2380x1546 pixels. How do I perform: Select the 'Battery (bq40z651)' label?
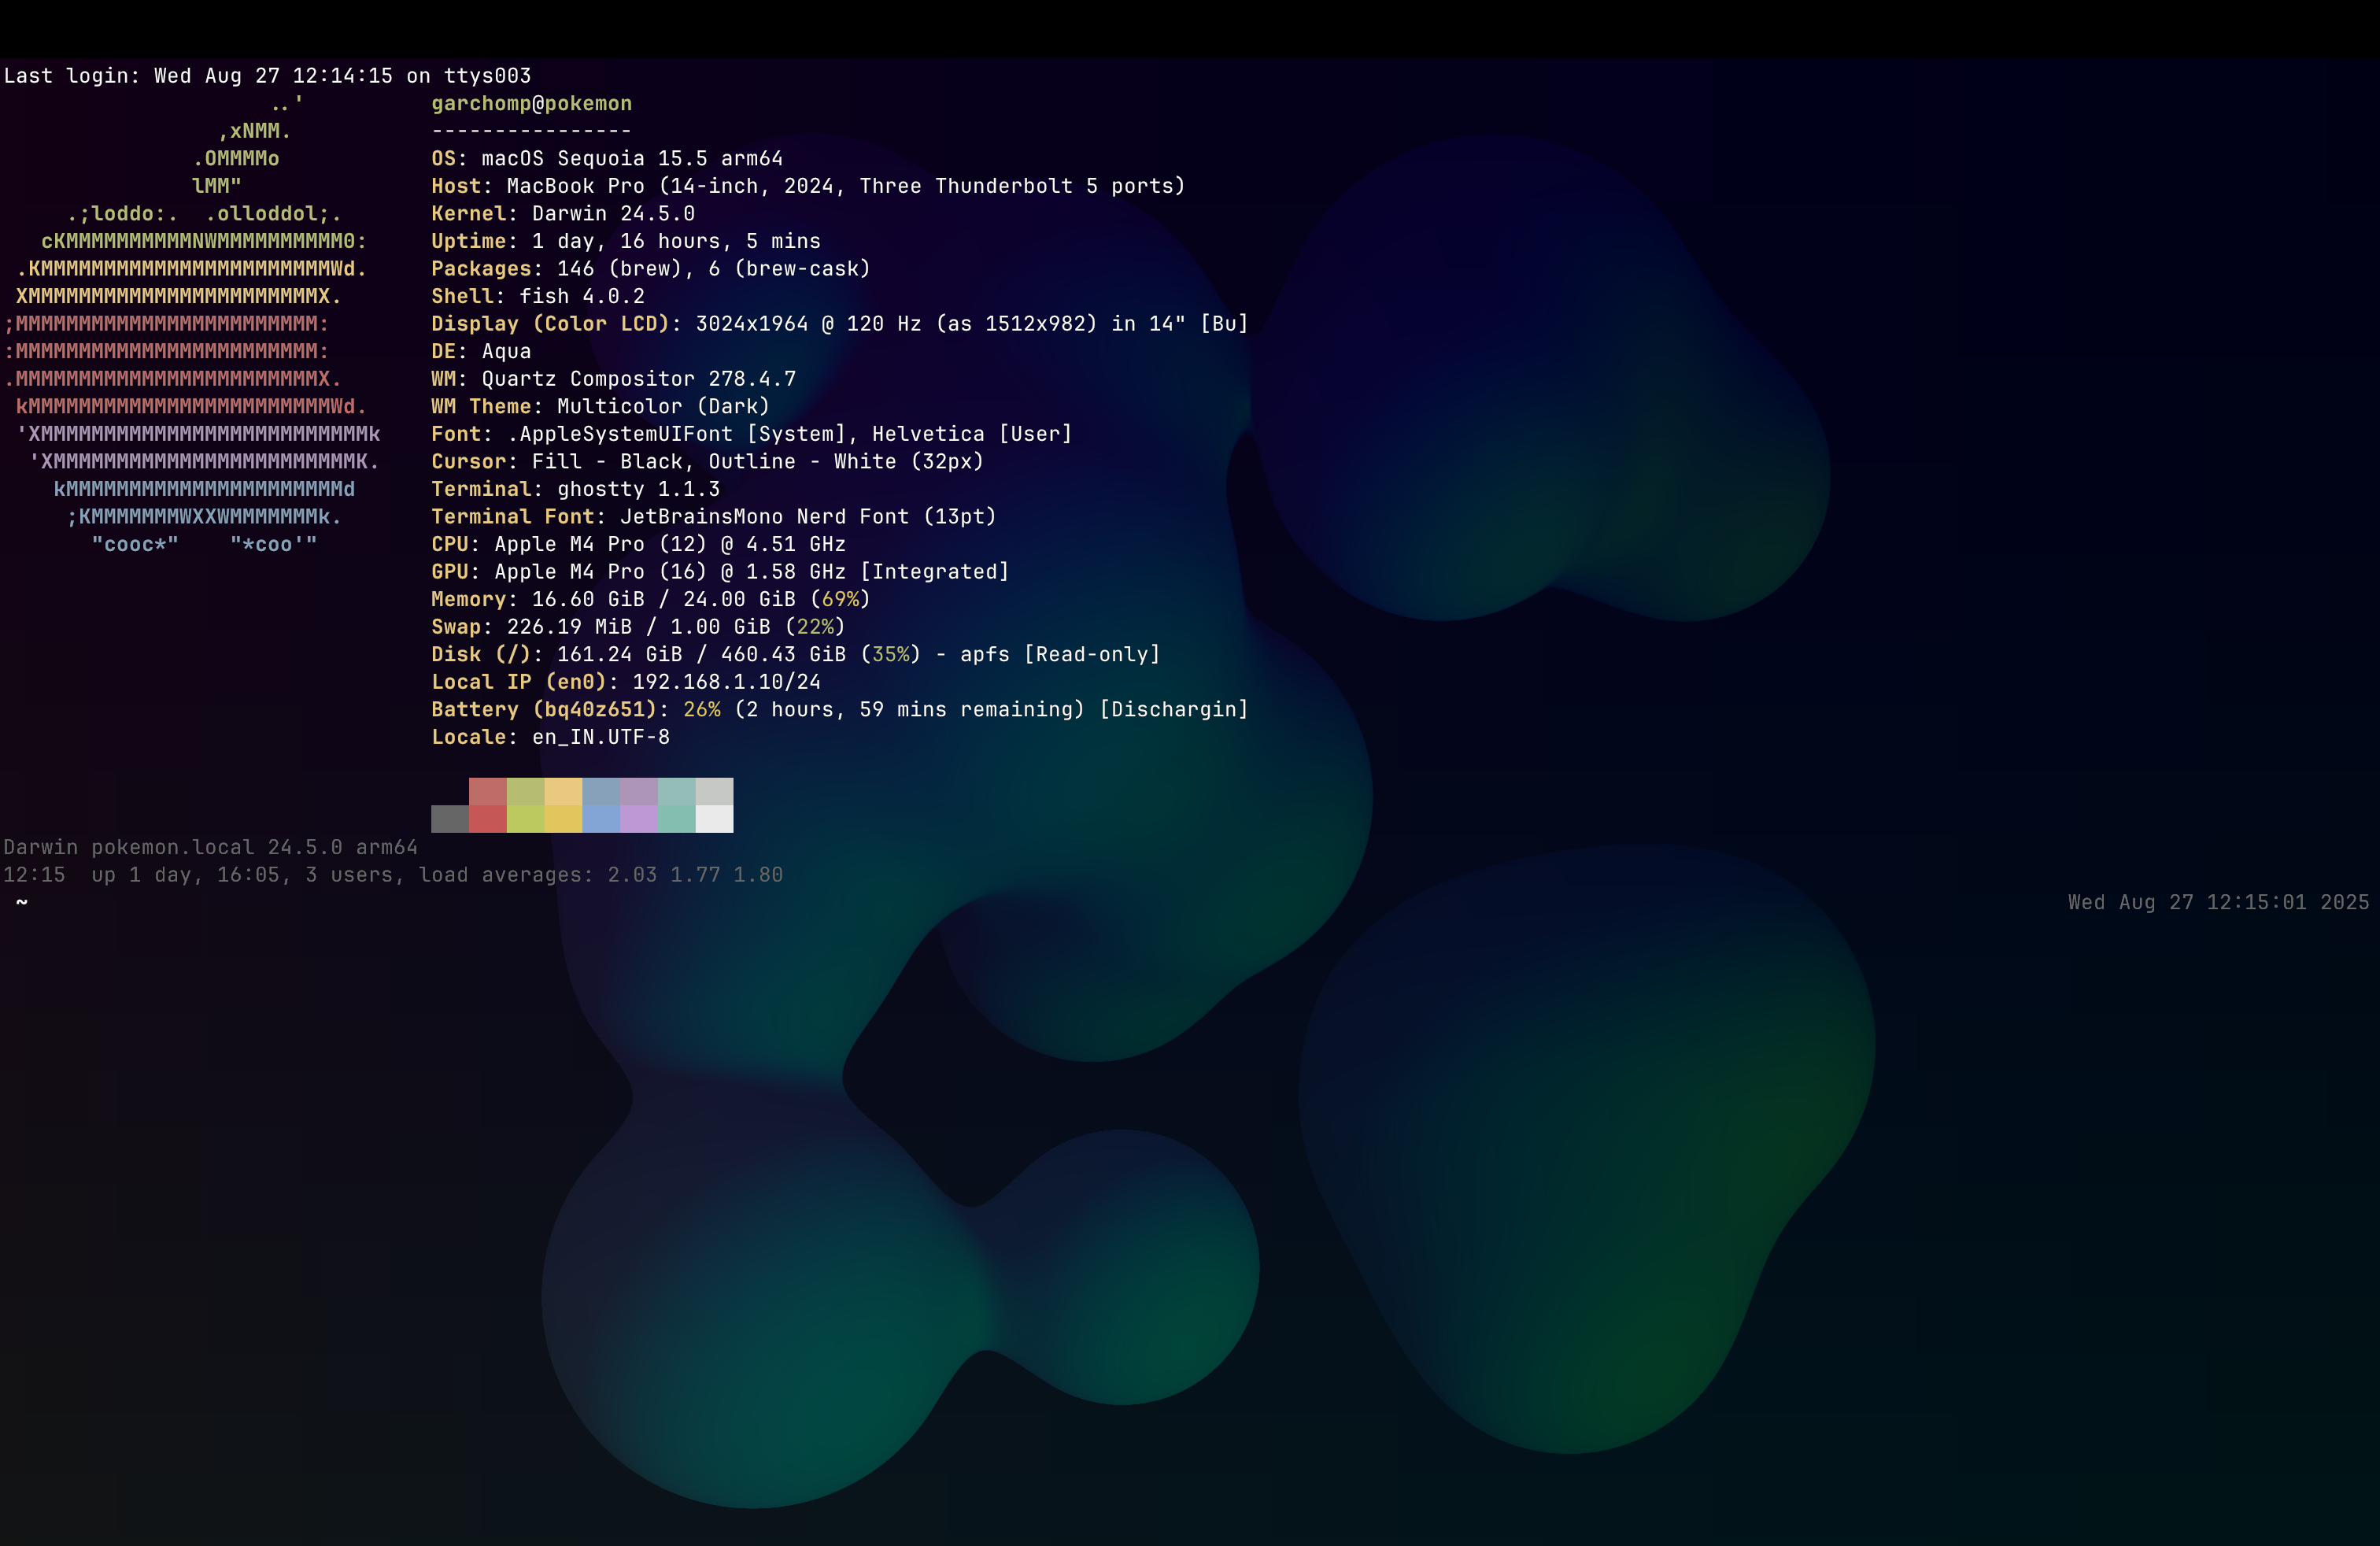(544, 710)
